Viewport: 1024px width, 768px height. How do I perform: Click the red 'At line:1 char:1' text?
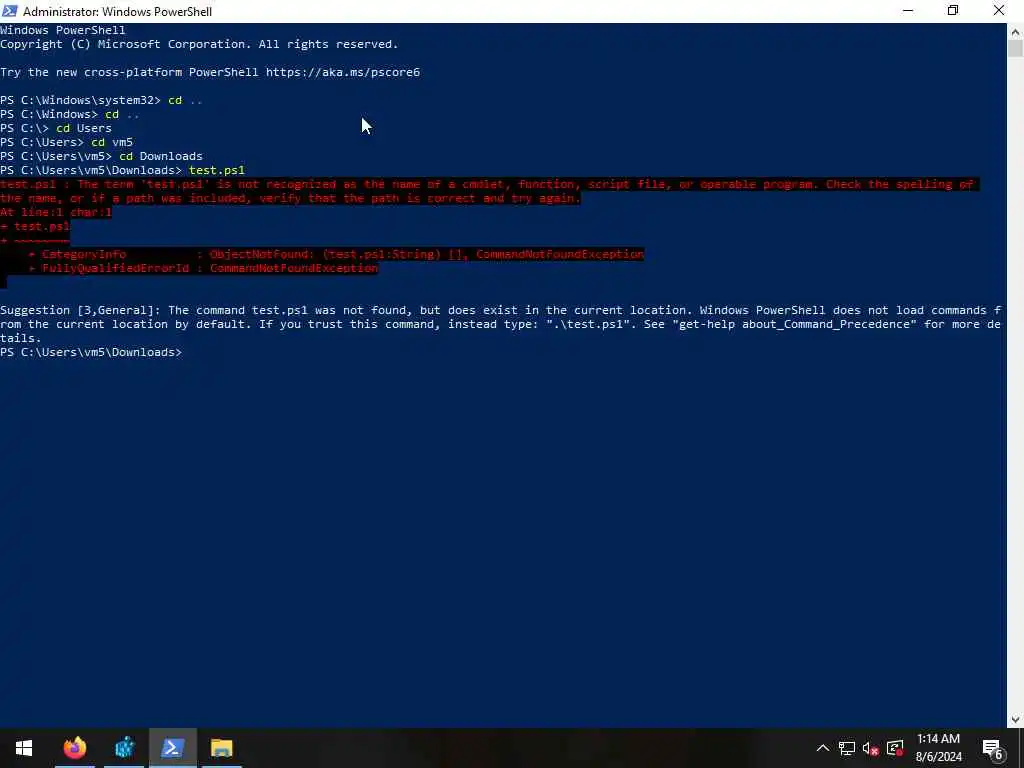56,212
